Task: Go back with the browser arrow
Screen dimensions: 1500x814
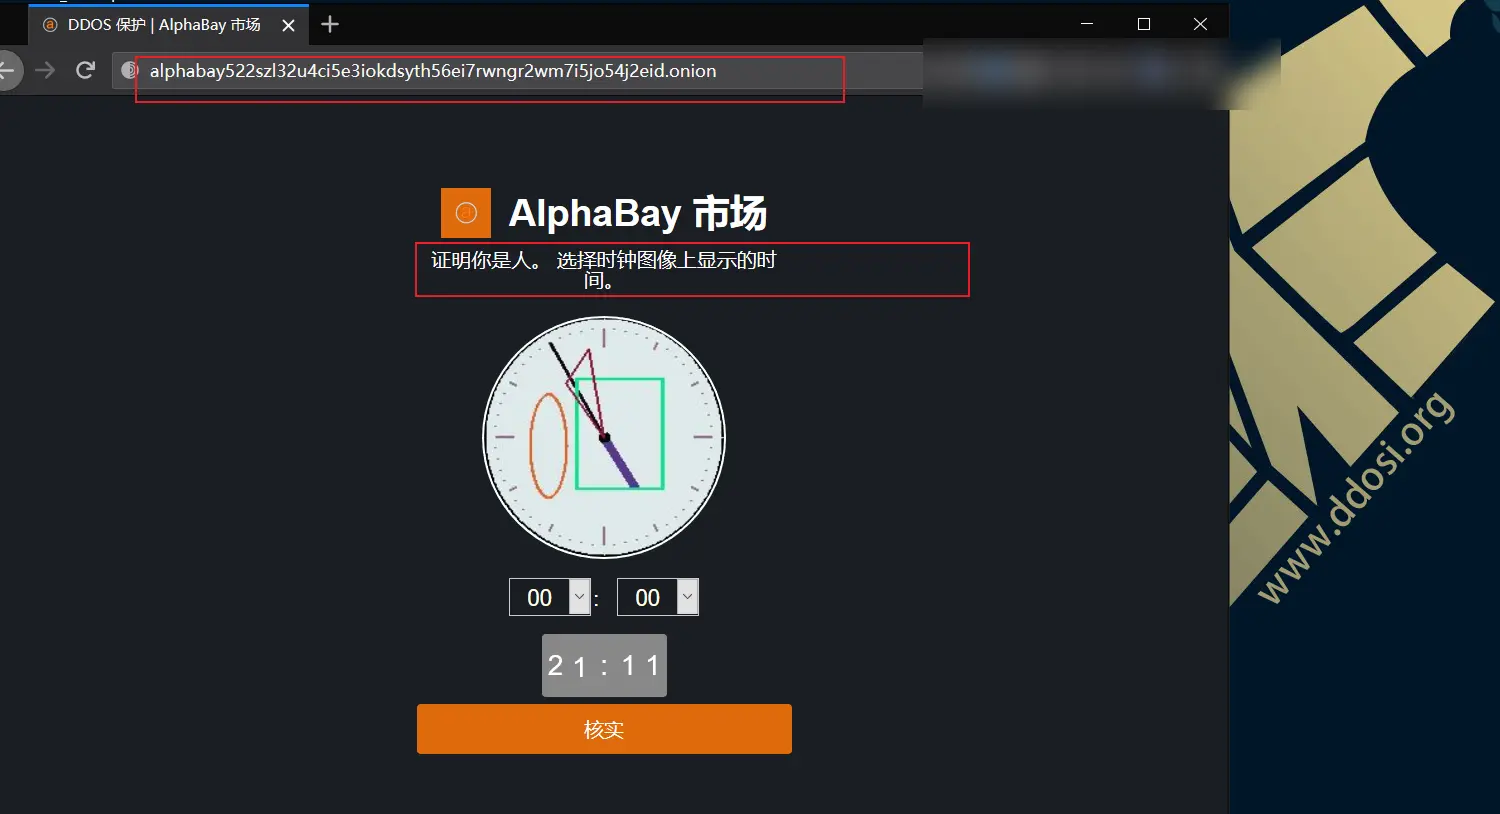Action: (x=7, y=70)
